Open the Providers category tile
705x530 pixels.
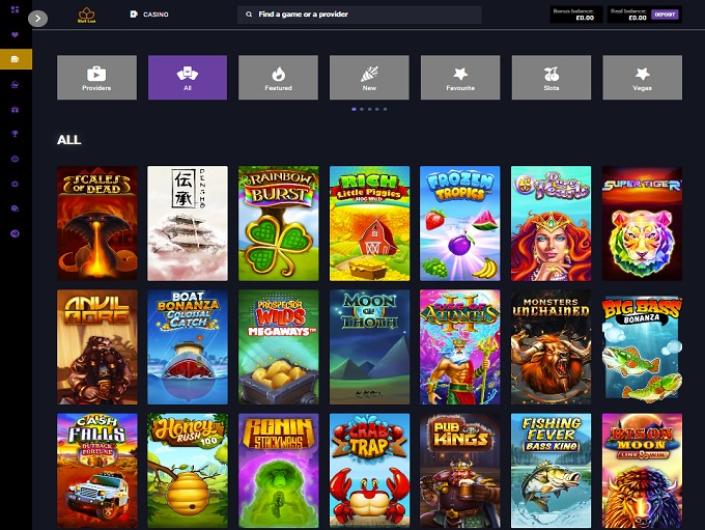(x=97, y=77)
